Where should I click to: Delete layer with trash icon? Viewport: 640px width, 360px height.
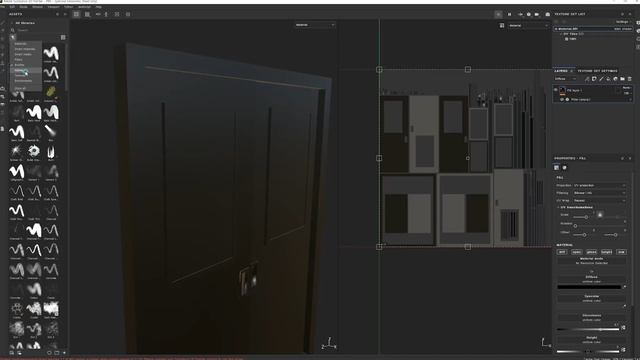(x=630, y=79)
